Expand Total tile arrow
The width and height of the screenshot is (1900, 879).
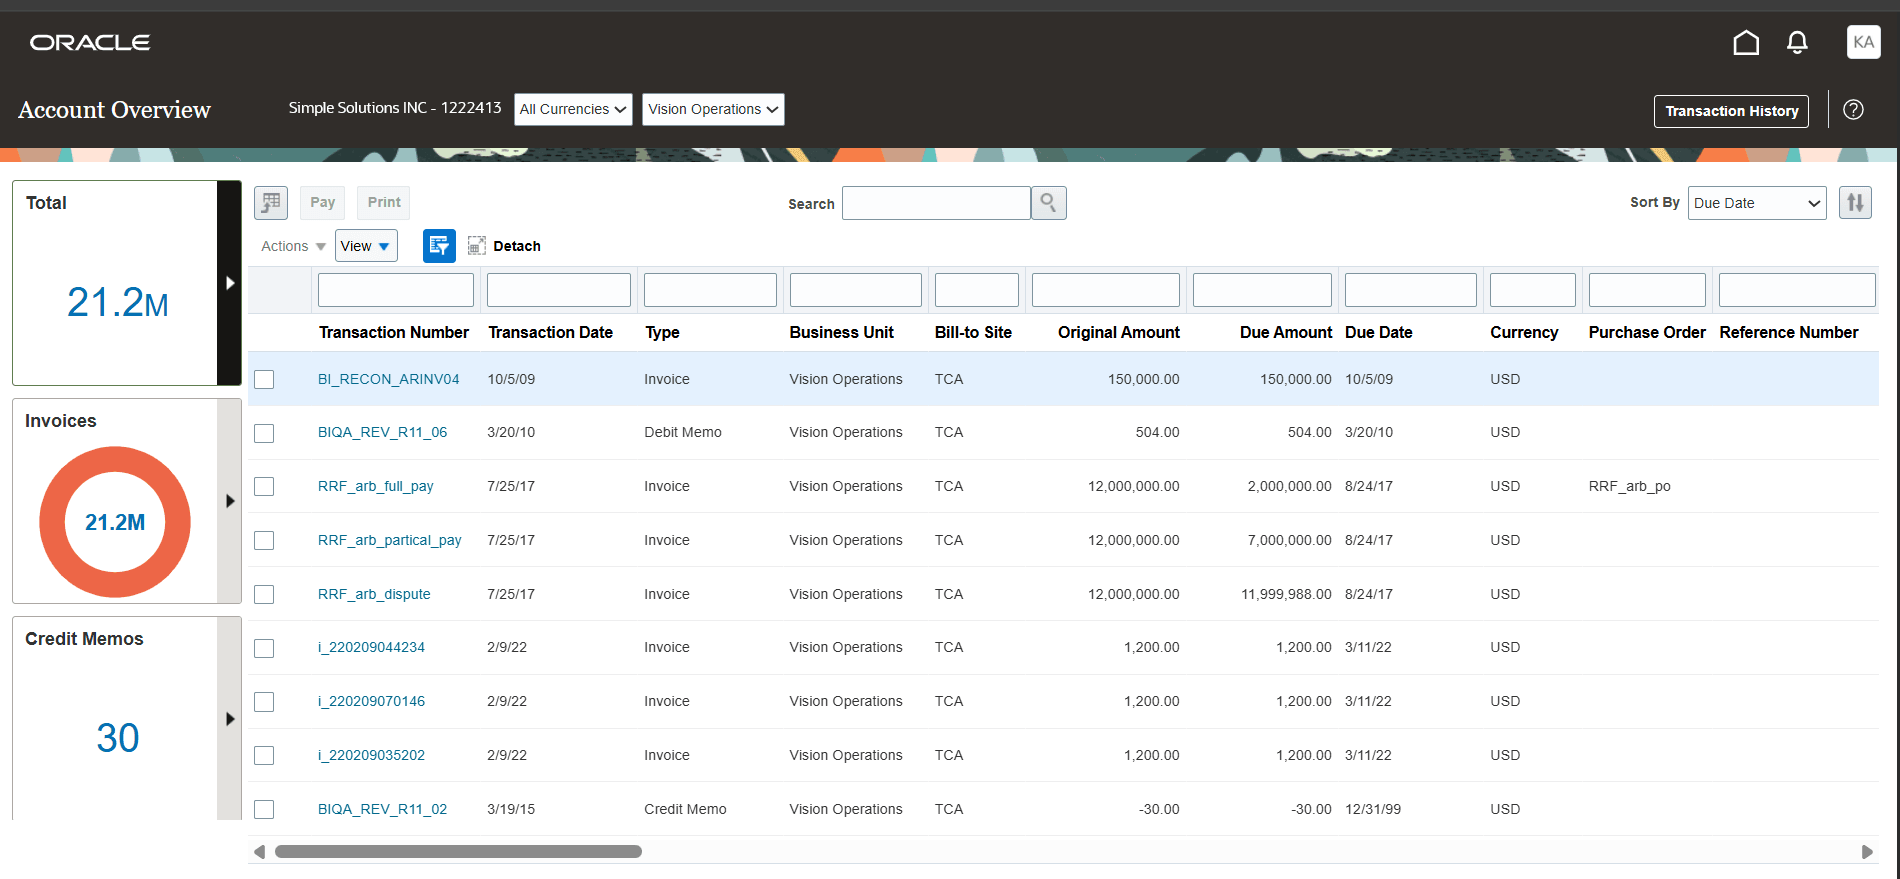click(x=230, y=283)
